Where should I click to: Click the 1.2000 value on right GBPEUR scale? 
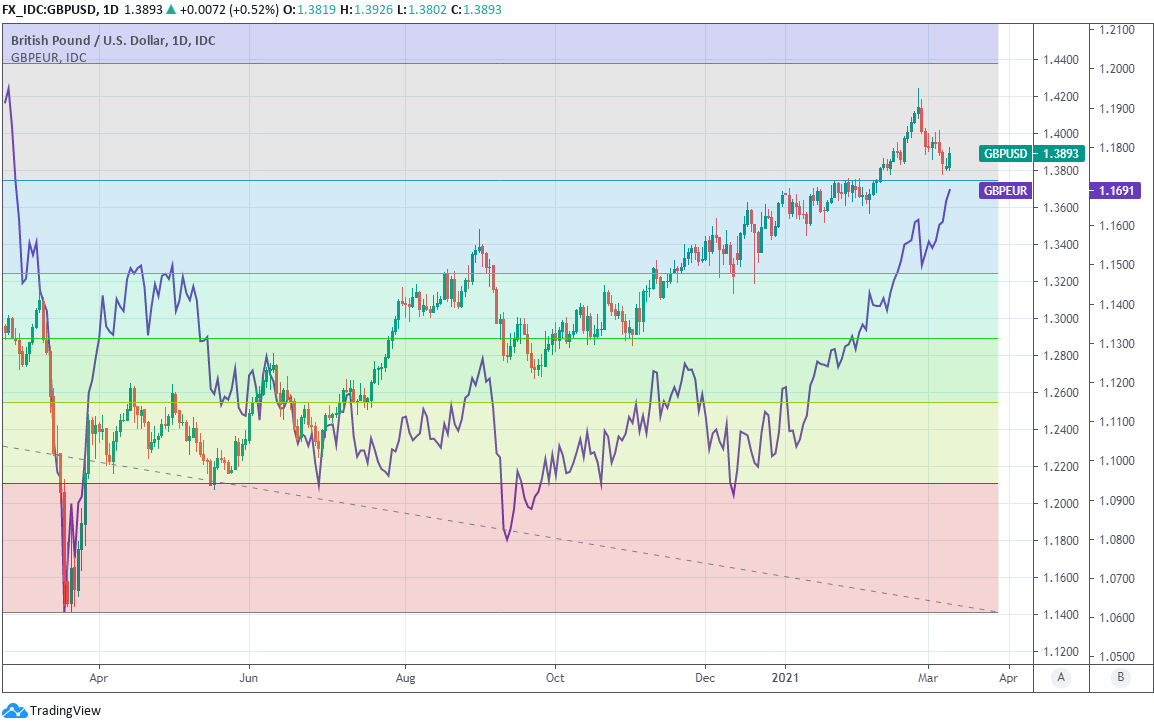[1116, 69]
